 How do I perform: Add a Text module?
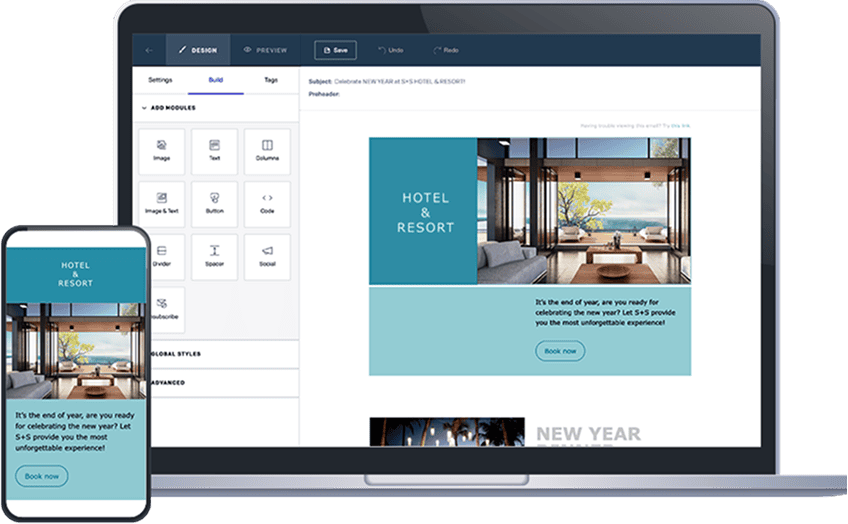[214, 151]
